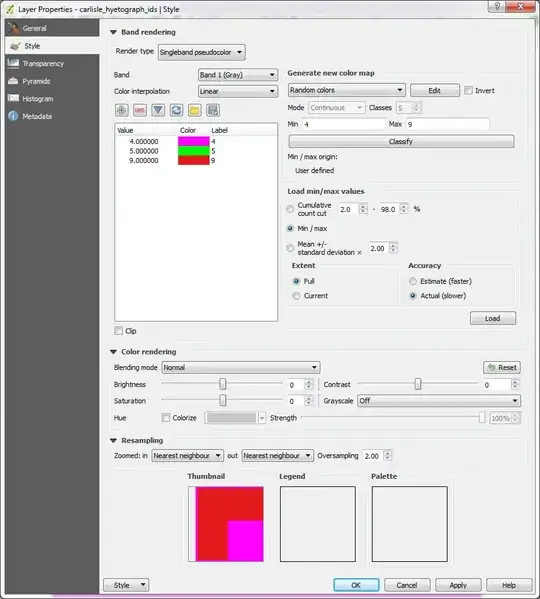540x599 pixels.
Task: Choose Mean +/- standard deviation option
Action: point(290,248)
